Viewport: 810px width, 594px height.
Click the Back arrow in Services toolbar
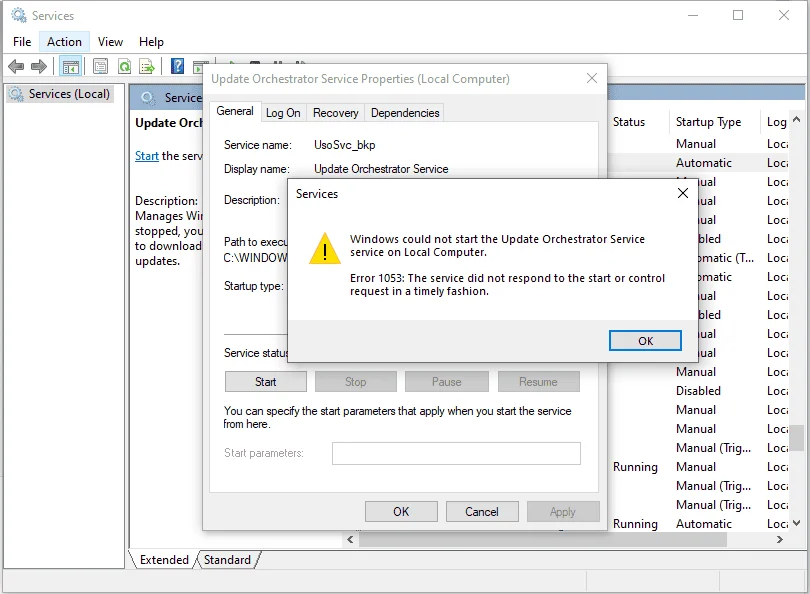[16, 66]
